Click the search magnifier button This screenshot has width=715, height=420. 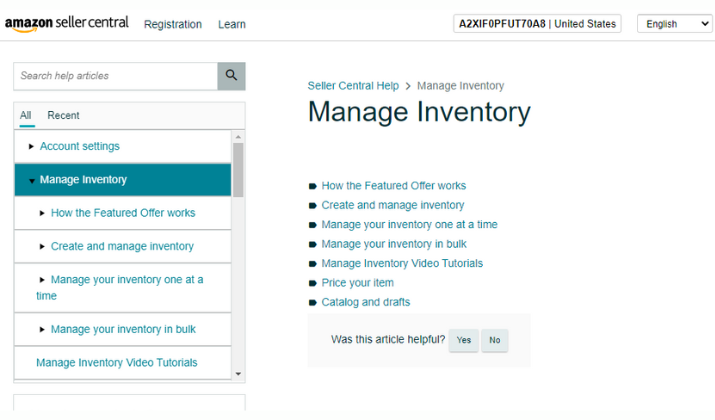pyautogui.click(x=231, y=76)
